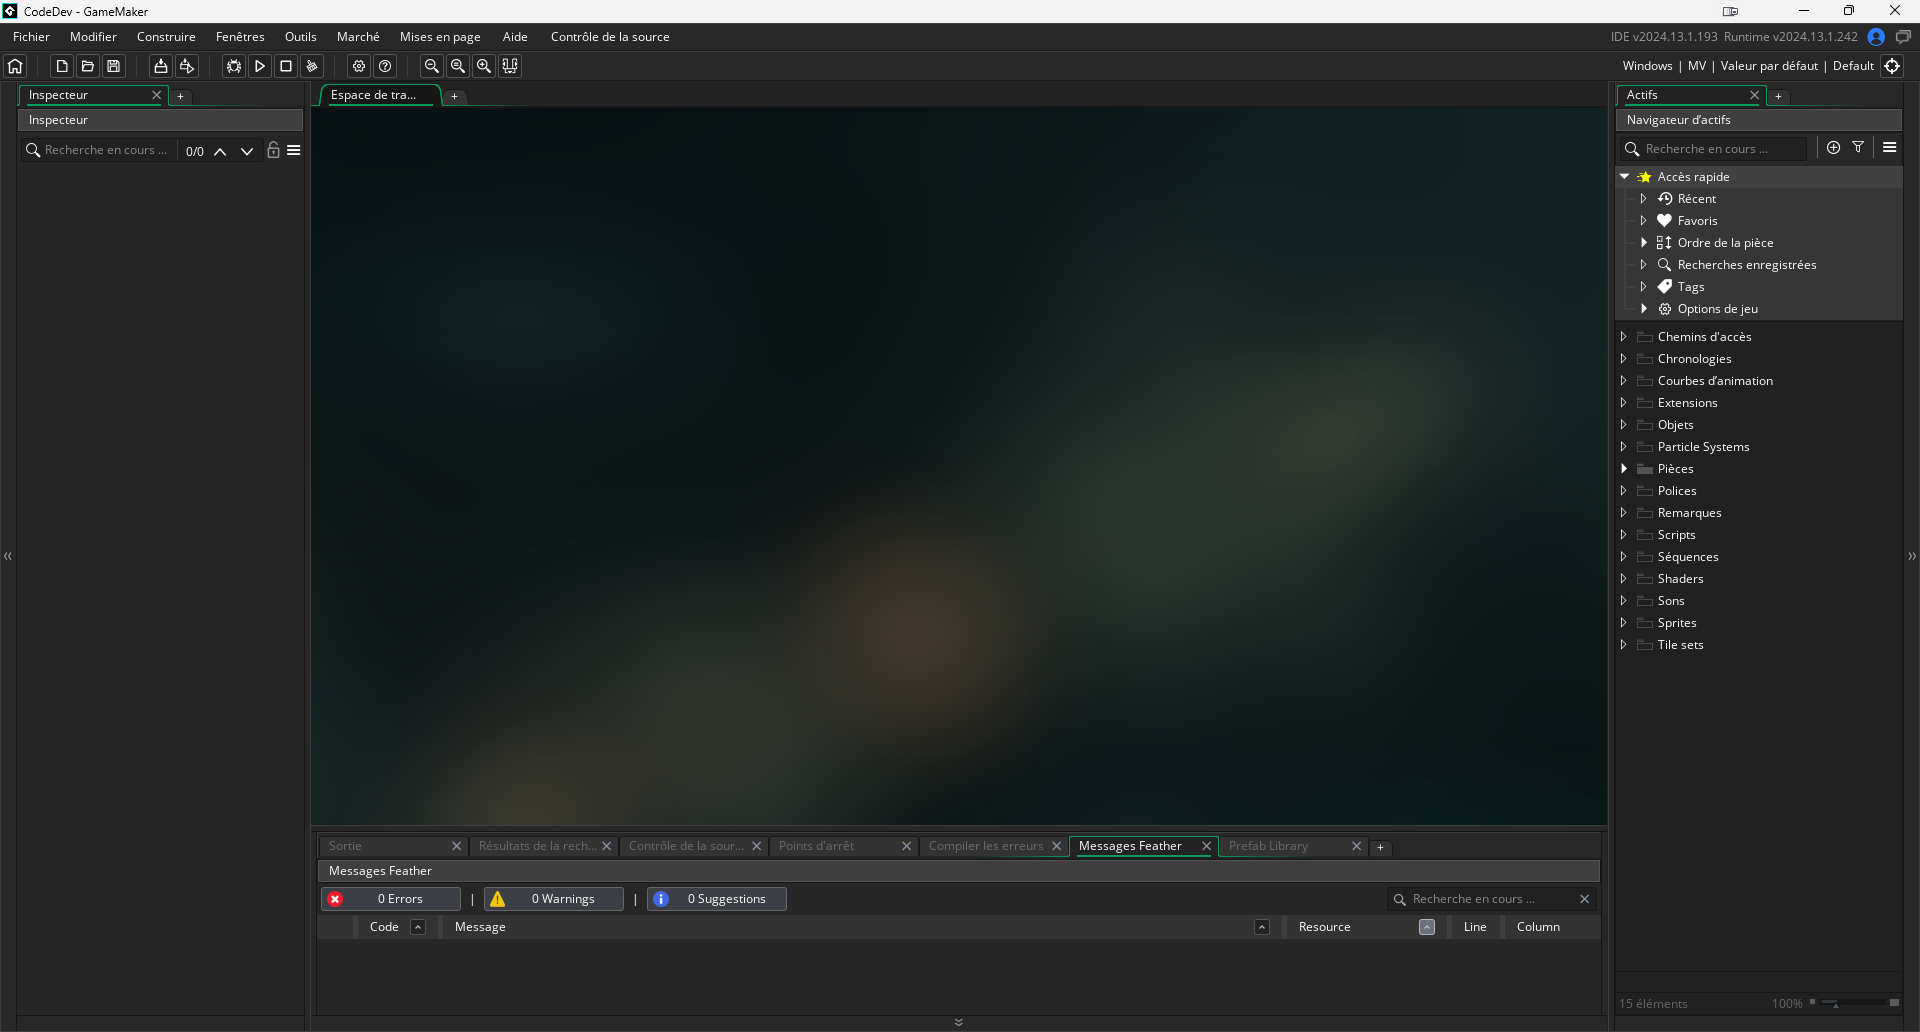
Task: Close the Messages Feather tab
Action: pyautogui.click(x=1206, y=846)
